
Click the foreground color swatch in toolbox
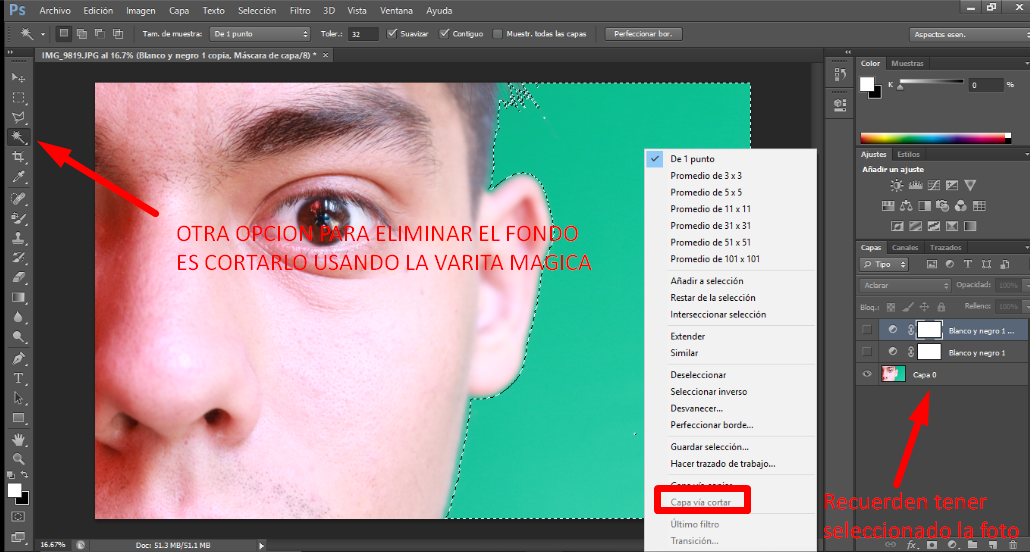(x=14, y=490)
